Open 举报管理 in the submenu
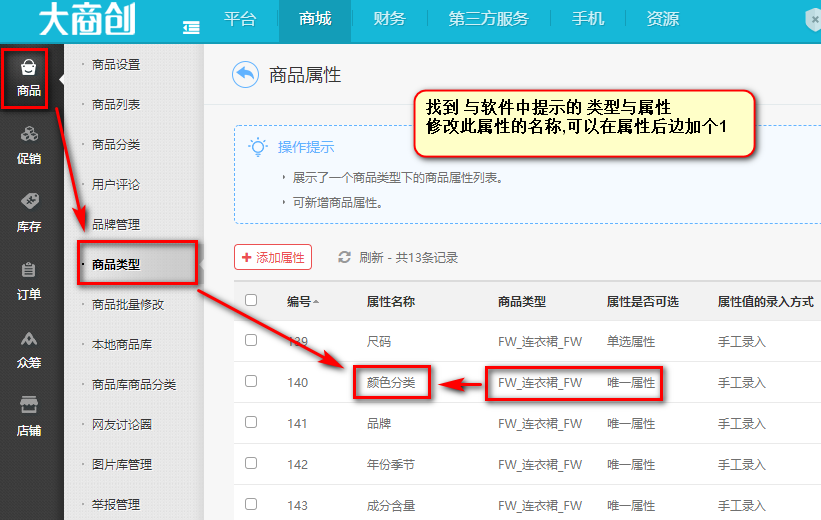The image size is (821, 520). pyautogui.click(x=116, y=504)
